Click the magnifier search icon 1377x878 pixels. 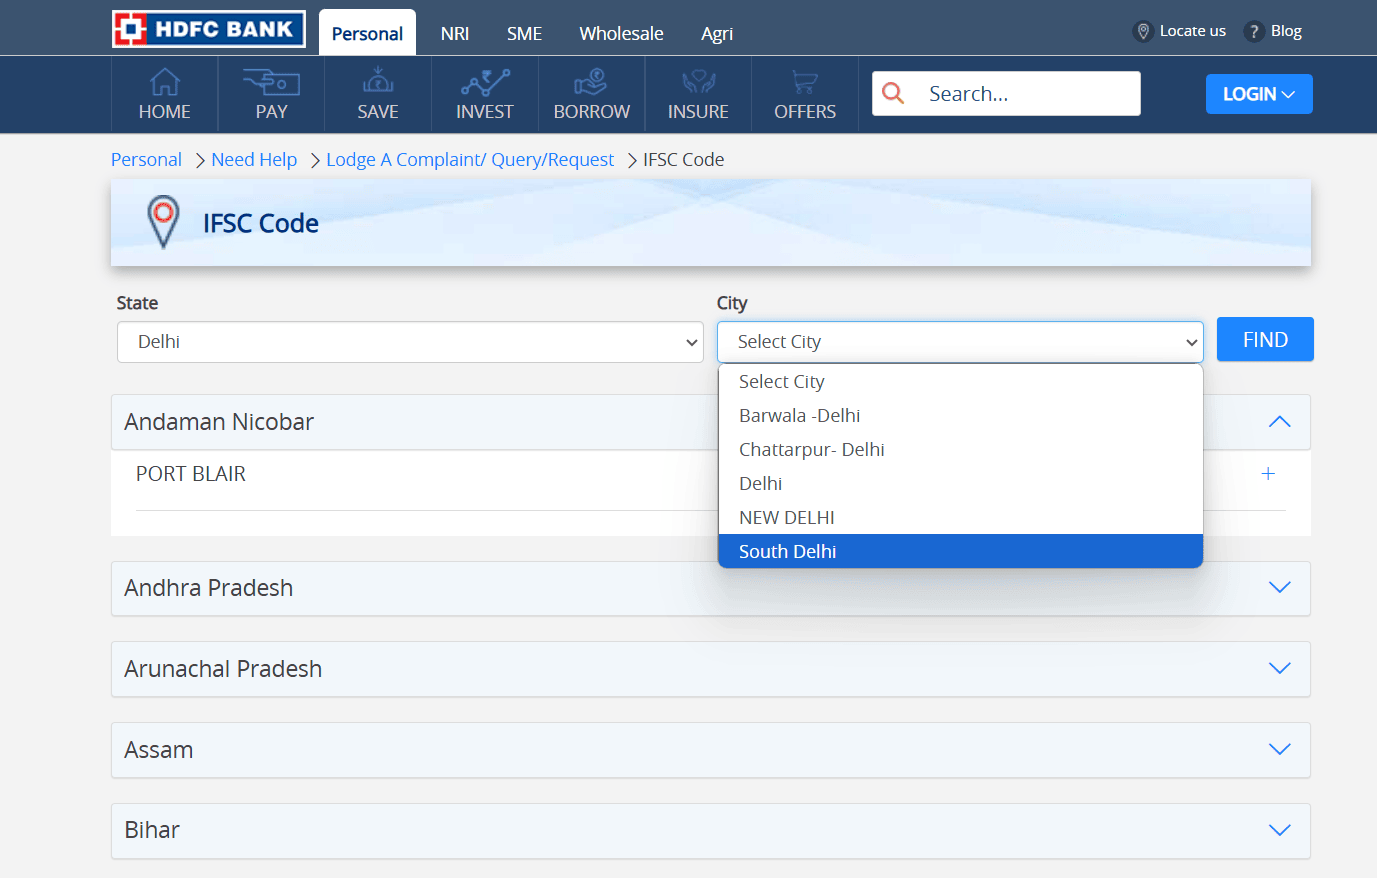click(893, 93)
